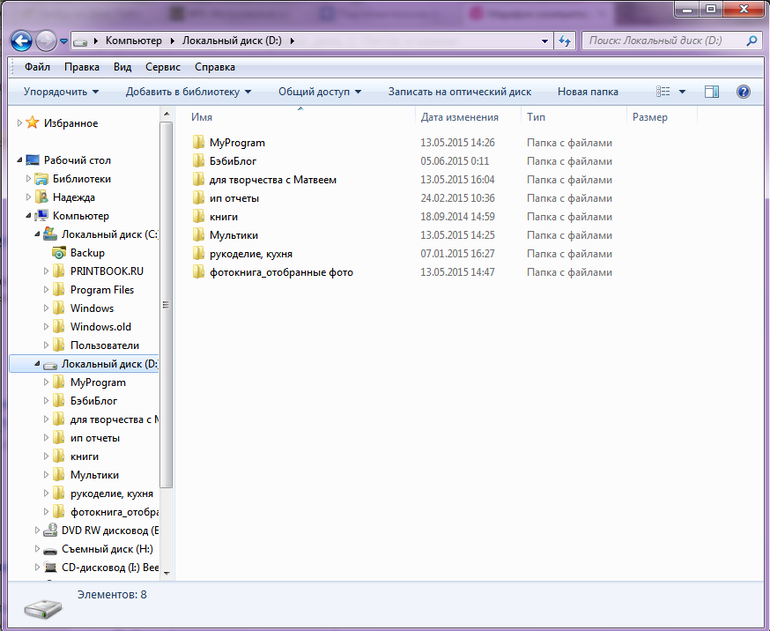Open the address bar history dropdown arrow
Viewport: 770px width, 631px height.
(544, 41)
